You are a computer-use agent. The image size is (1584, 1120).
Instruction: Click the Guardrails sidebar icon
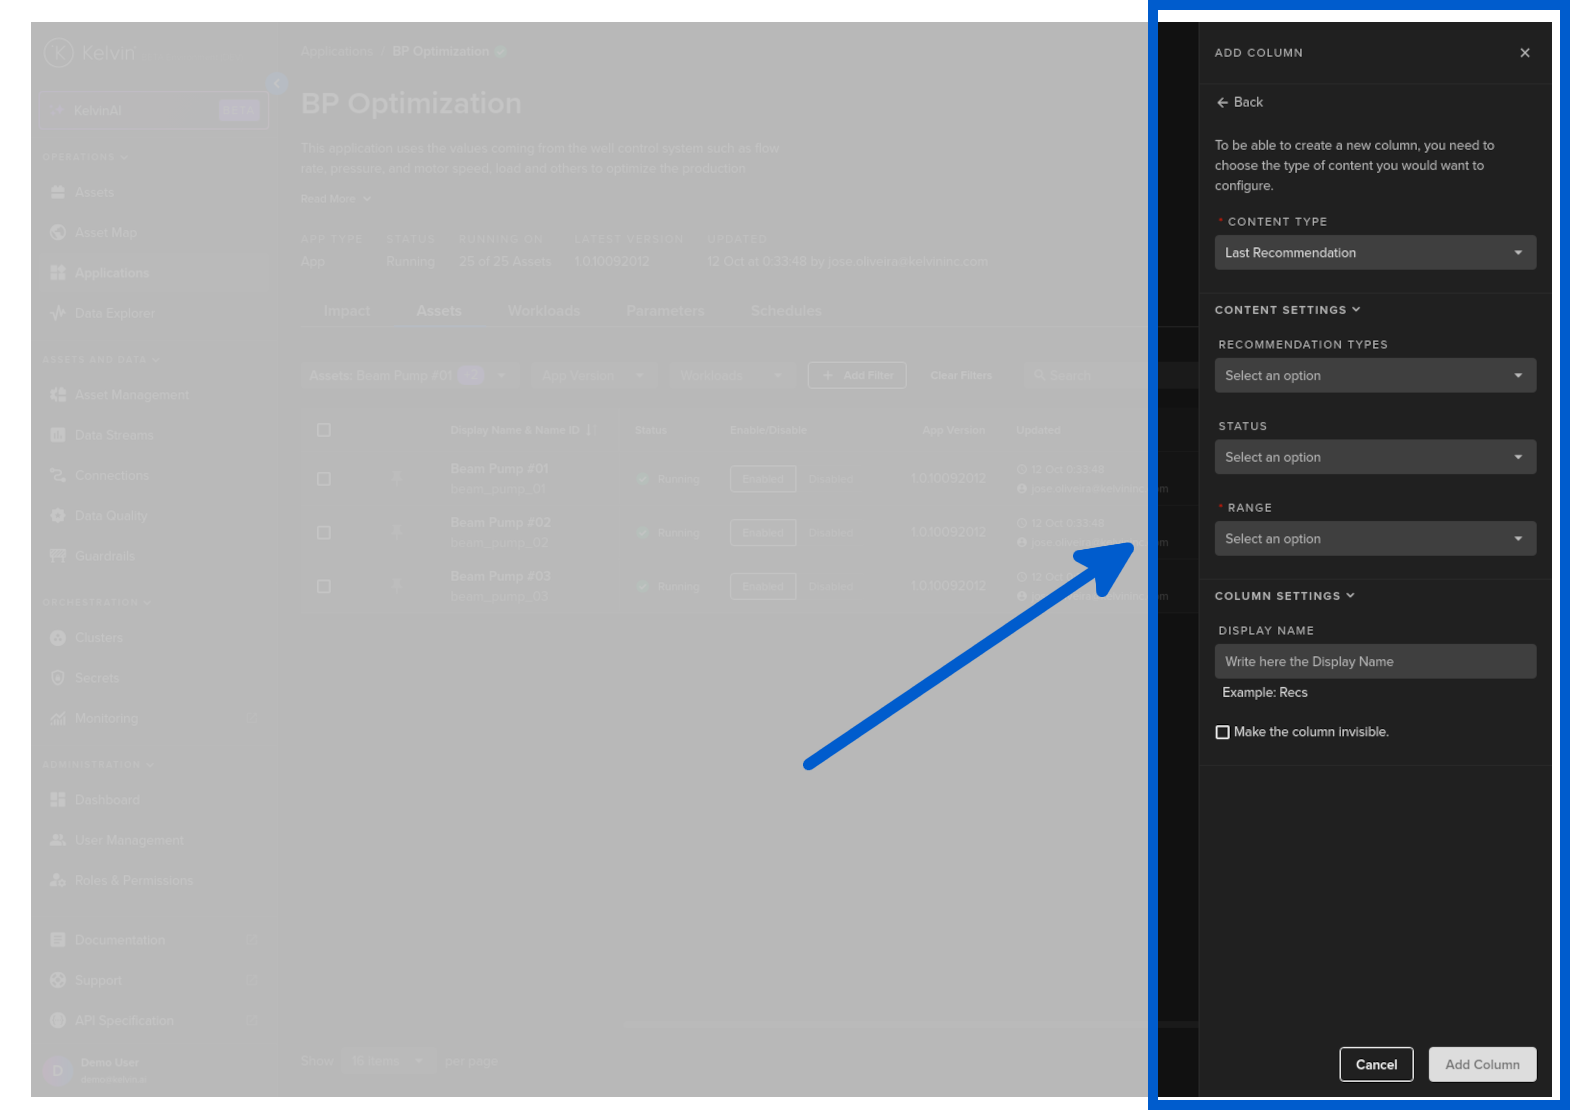coord(58,556)
